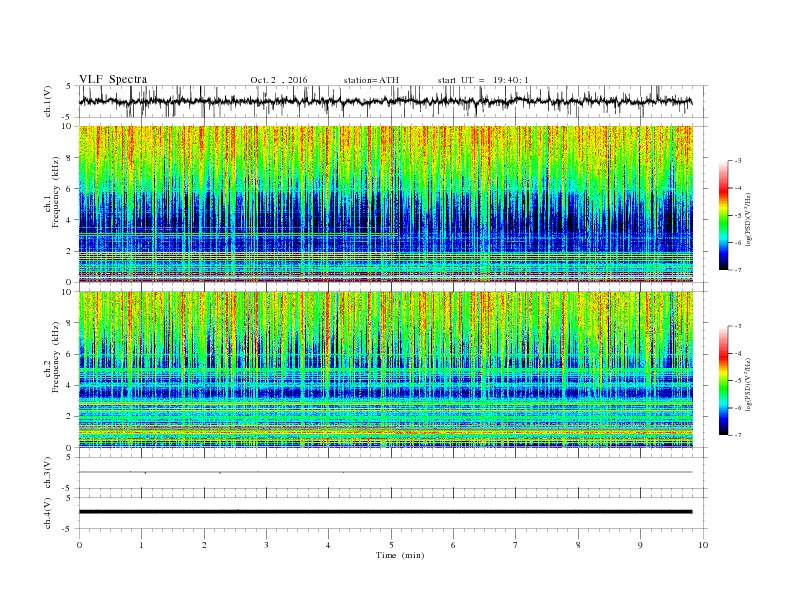Click the "-7" value at ch.2 color bar bottom
The image size is (792, 612).
pos(738,435)
